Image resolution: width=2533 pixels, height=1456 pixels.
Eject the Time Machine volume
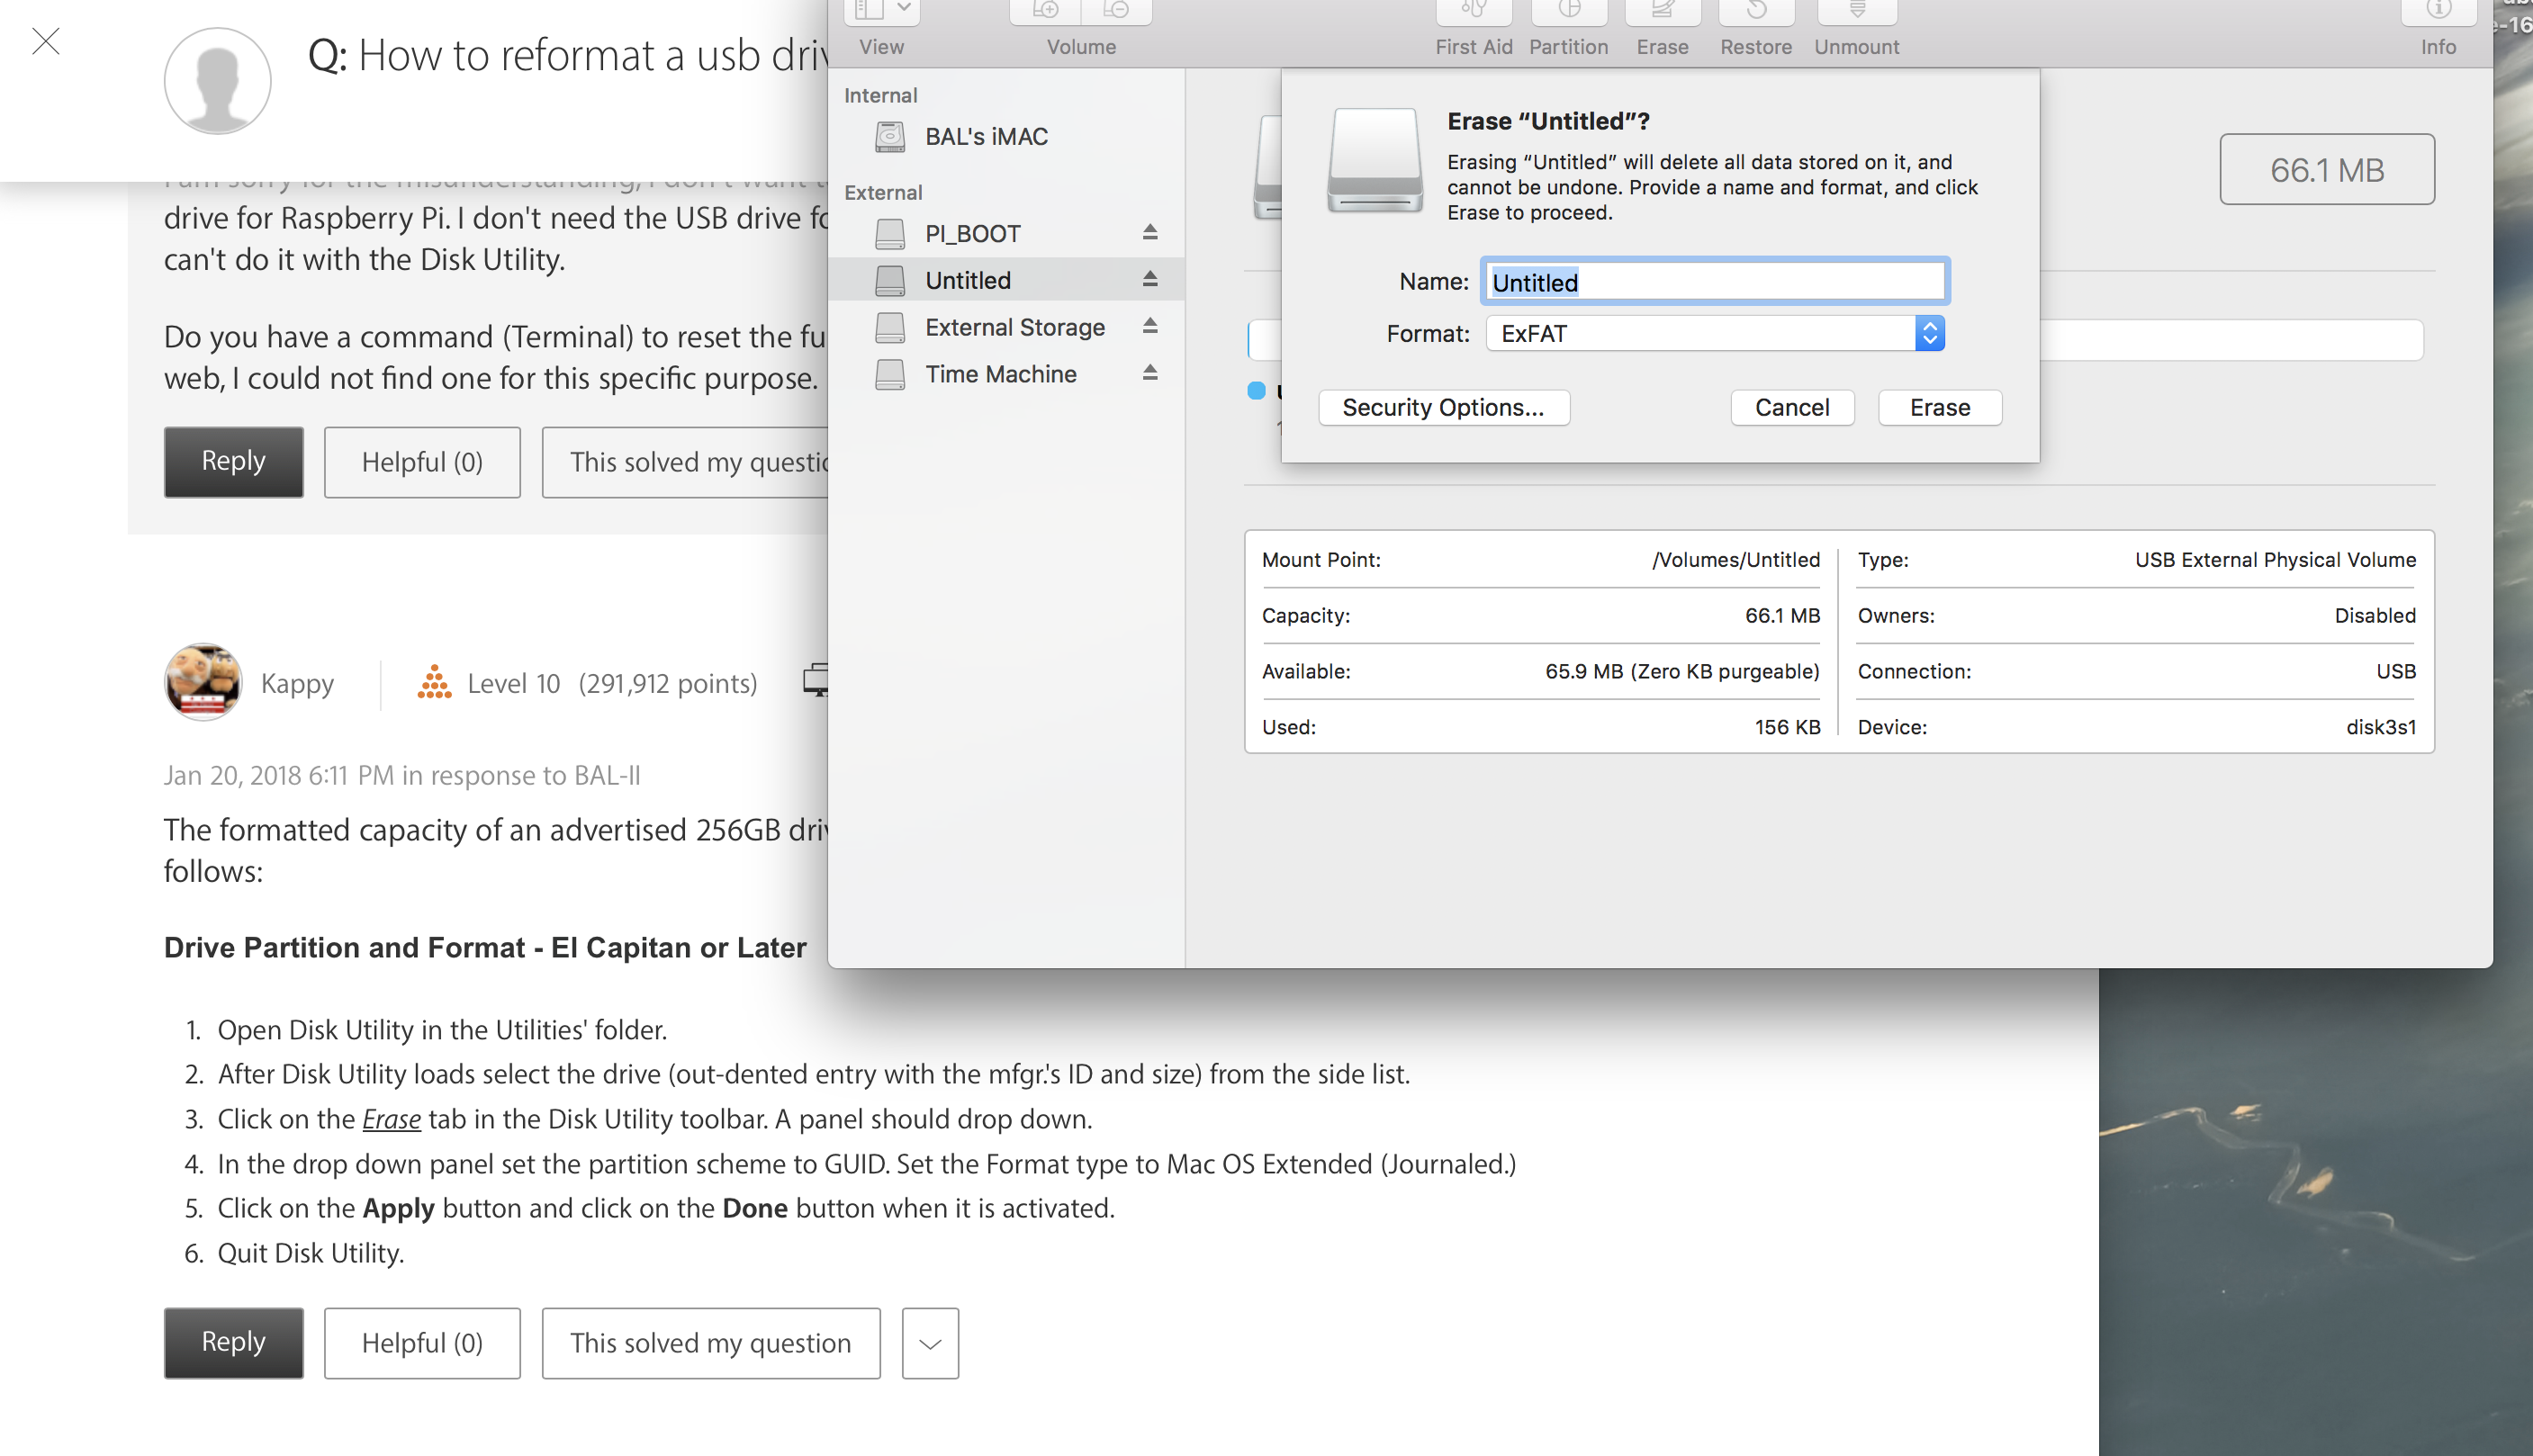[1149, 373]
